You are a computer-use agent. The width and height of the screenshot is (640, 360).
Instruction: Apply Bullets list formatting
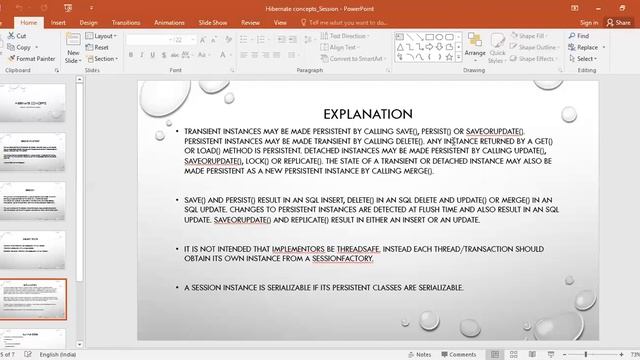click(244, 40)
